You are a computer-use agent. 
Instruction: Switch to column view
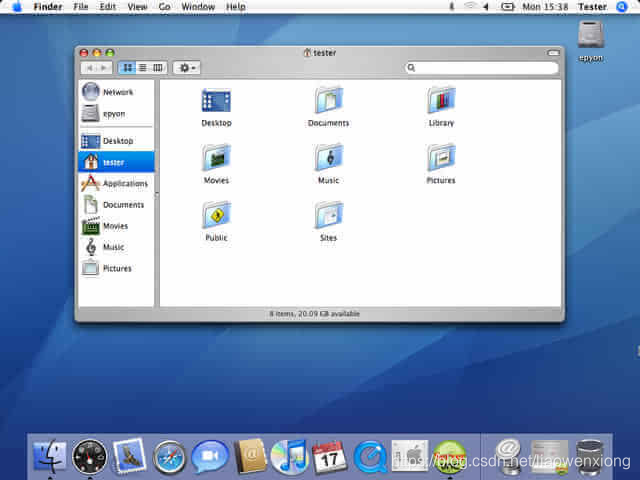coord(158,68)
